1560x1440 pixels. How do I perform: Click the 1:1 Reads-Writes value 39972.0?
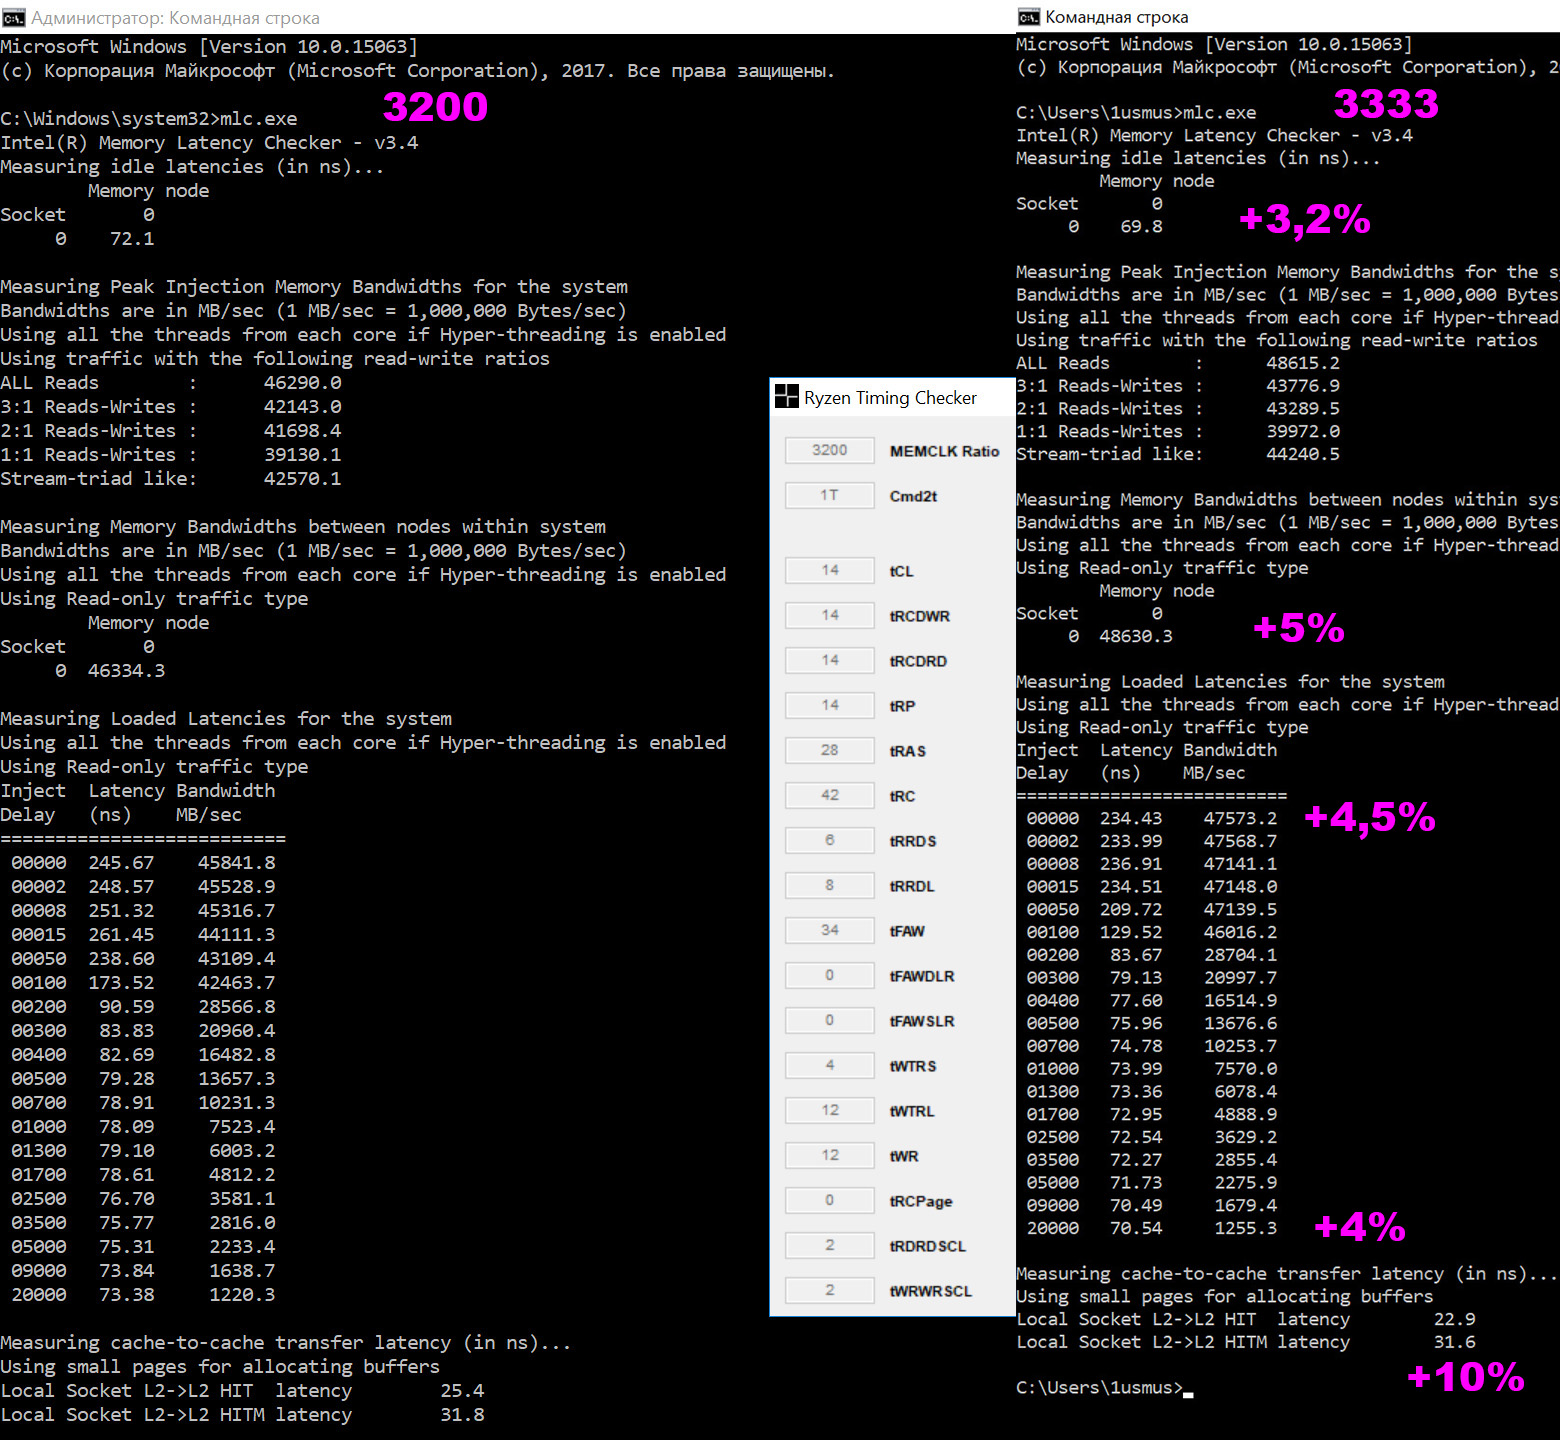tap(1303, 431)
